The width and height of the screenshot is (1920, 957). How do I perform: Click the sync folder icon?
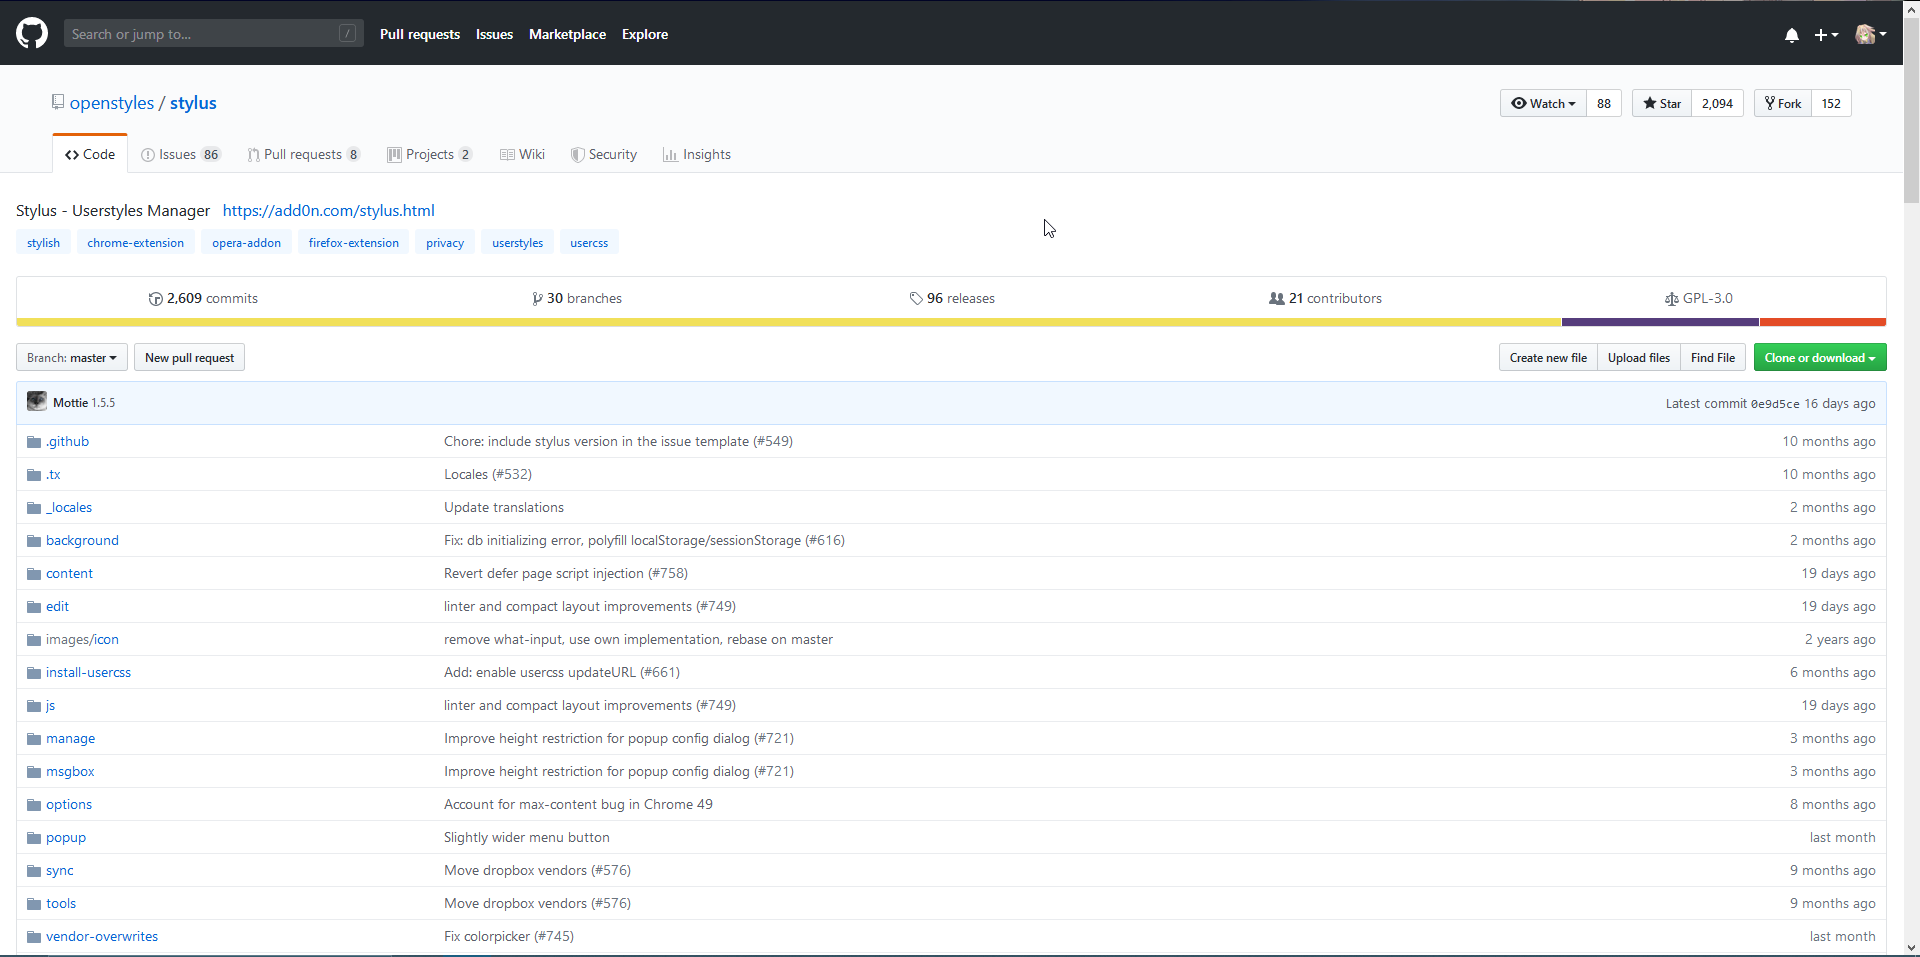(34, 871)
